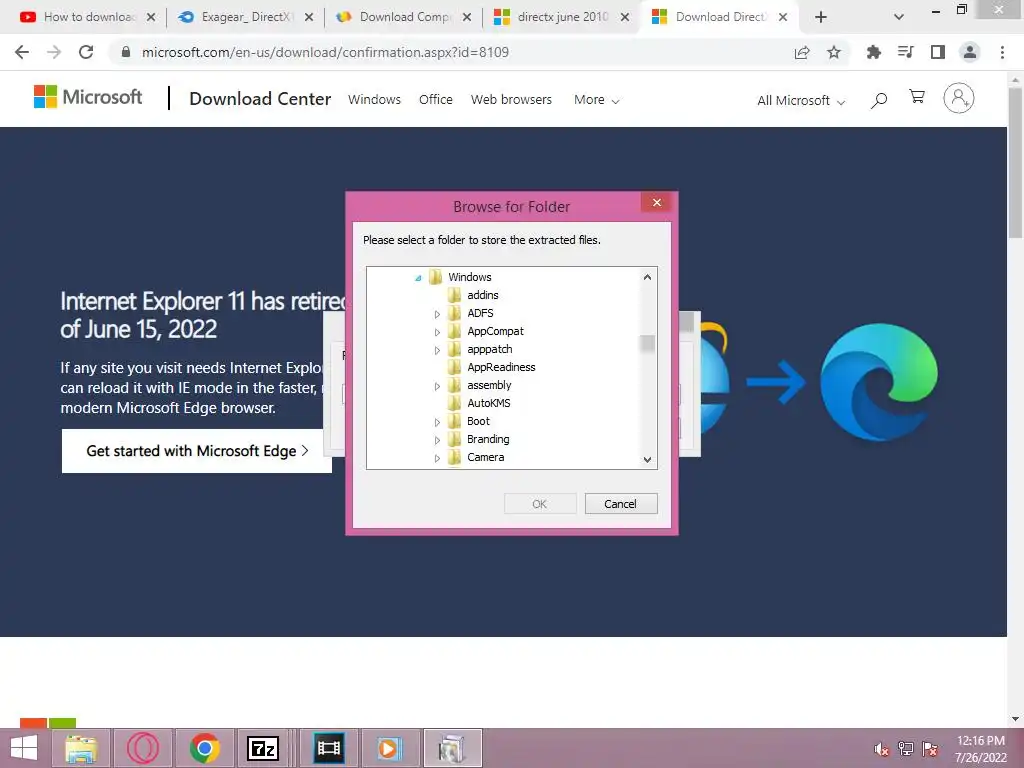The image size is (1024, 768).
Task: Open the shopping cart icon
Action: click(917, 97)
